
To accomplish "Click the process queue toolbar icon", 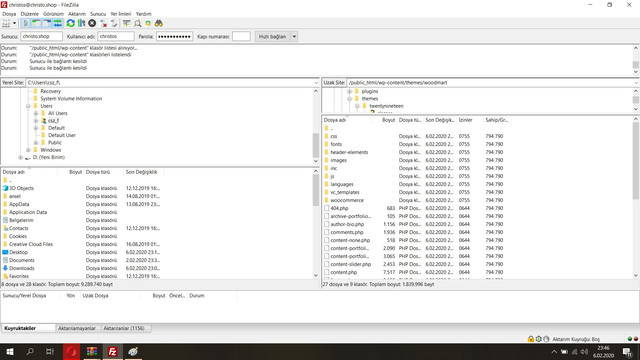I will pyautogui.click(x=82, y=23).
